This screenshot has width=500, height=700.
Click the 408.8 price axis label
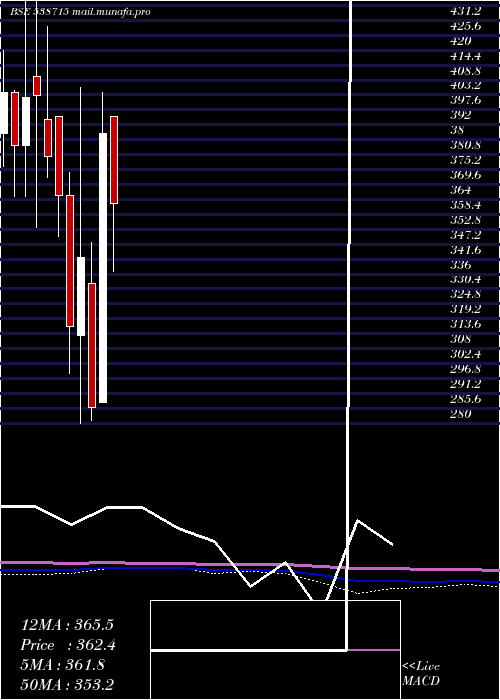point(465,71)
